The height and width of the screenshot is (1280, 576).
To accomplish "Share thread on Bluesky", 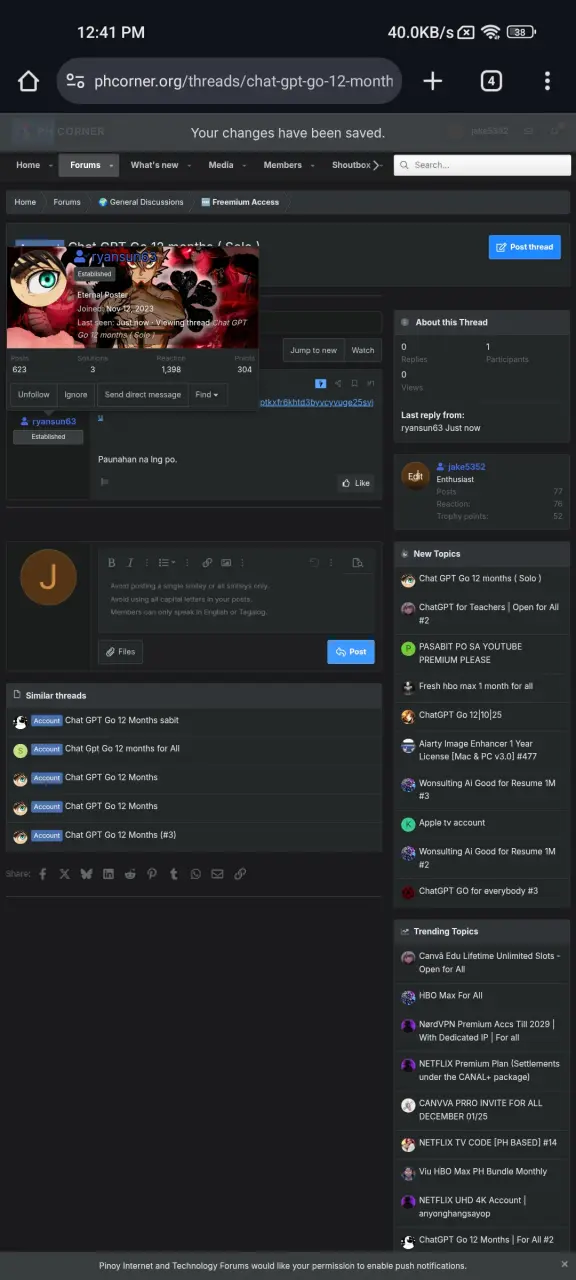I will coord(86,874).
